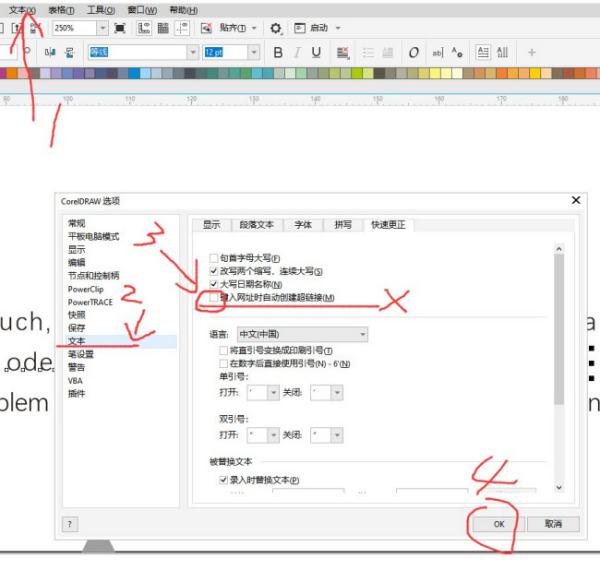Open options via the gear icon
This screenshot has width=600, height=582.
tap(276, 28)
